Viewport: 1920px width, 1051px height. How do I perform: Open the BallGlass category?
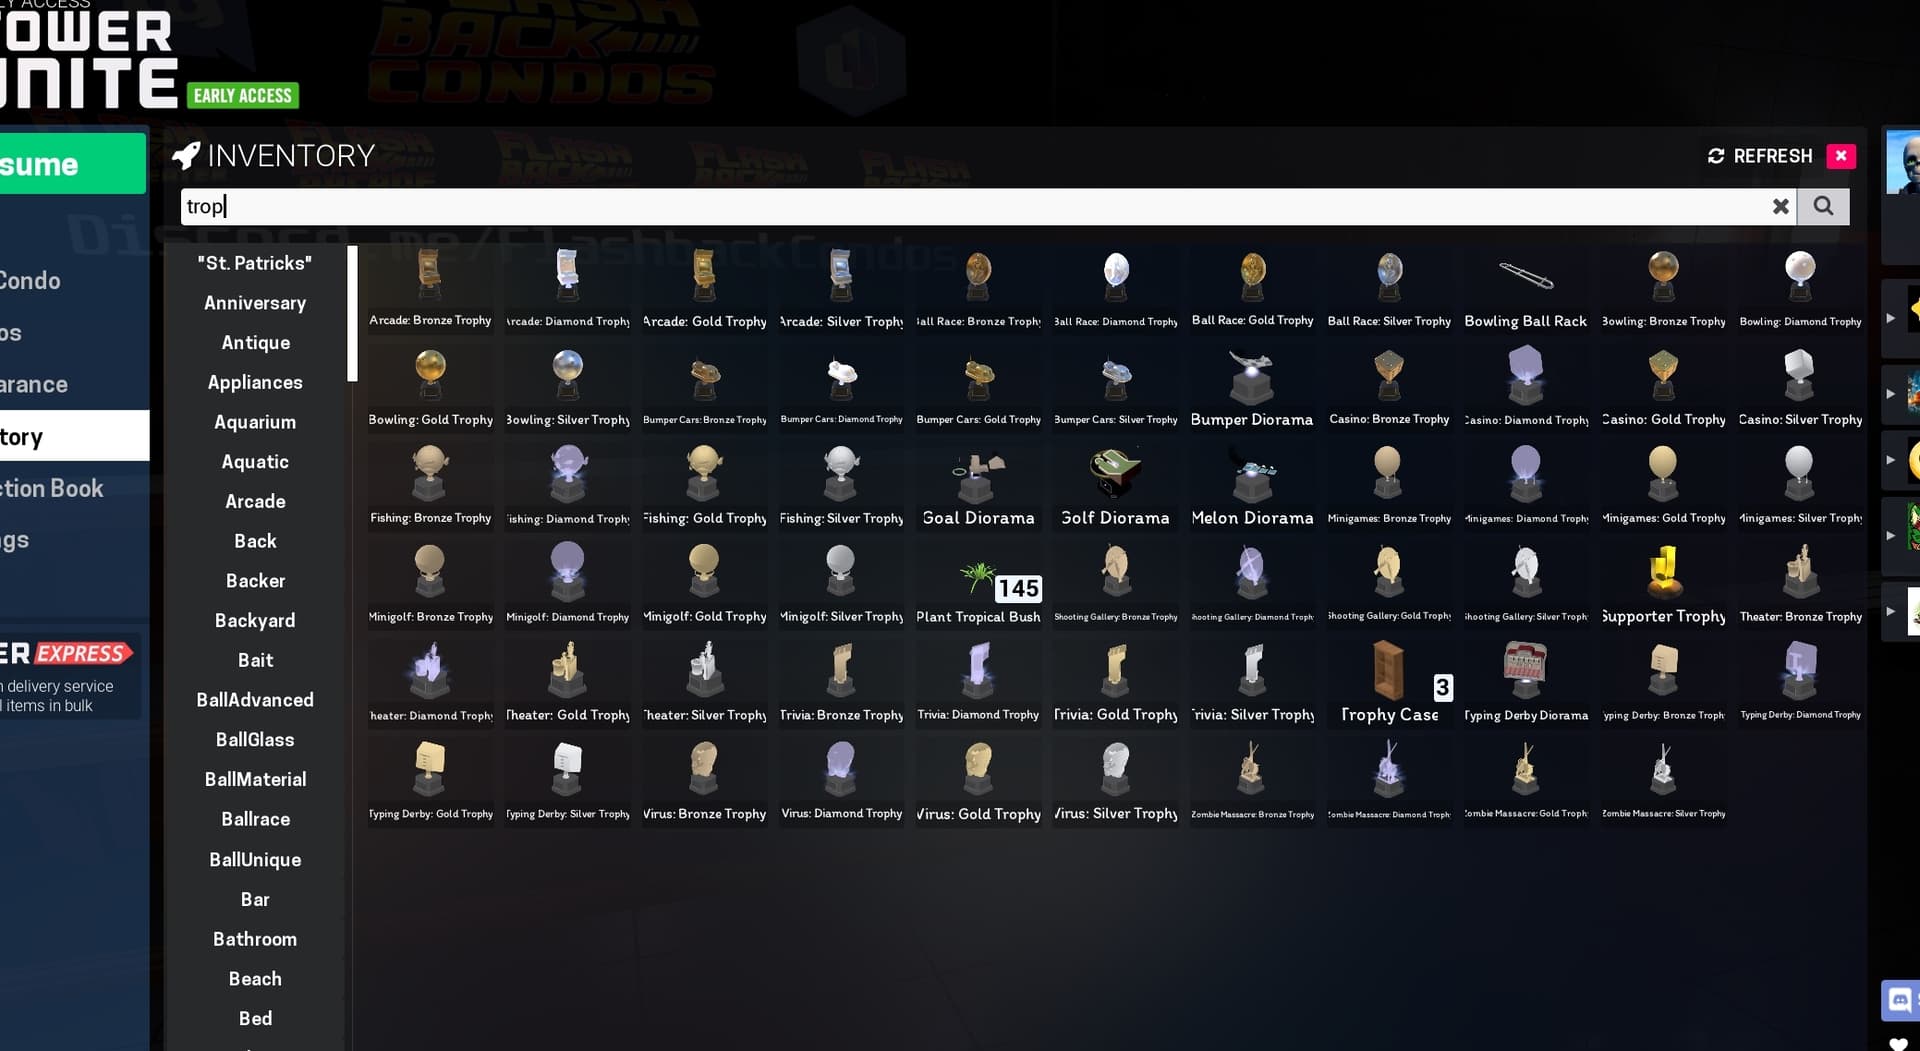coord(255,740)
